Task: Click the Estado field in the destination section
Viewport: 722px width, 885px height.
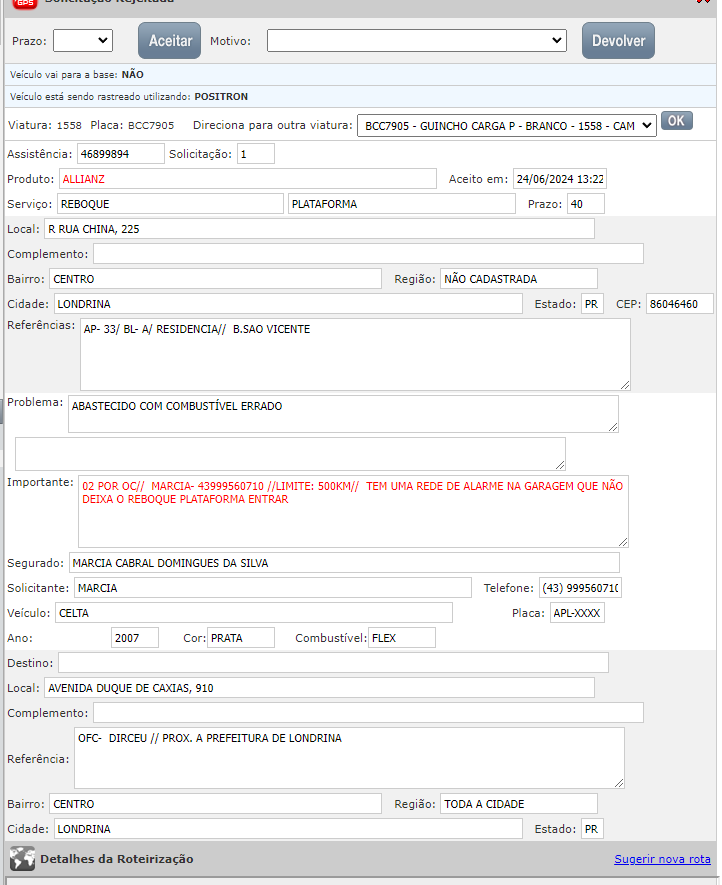Action: tap(592, 829)
